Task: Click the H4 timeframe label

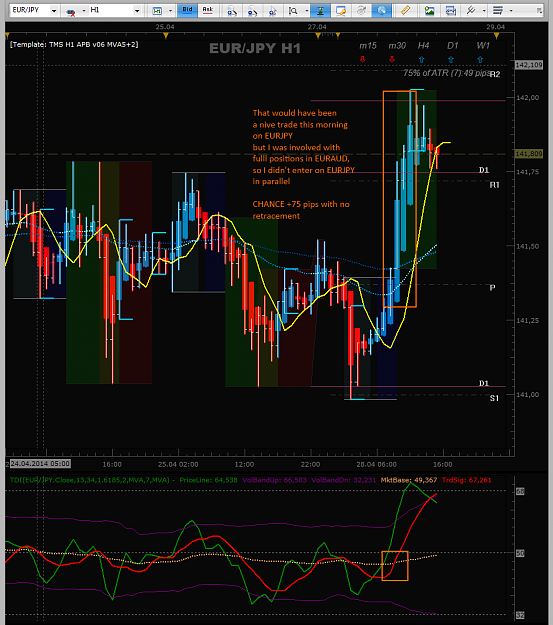Action: (423, 46)
